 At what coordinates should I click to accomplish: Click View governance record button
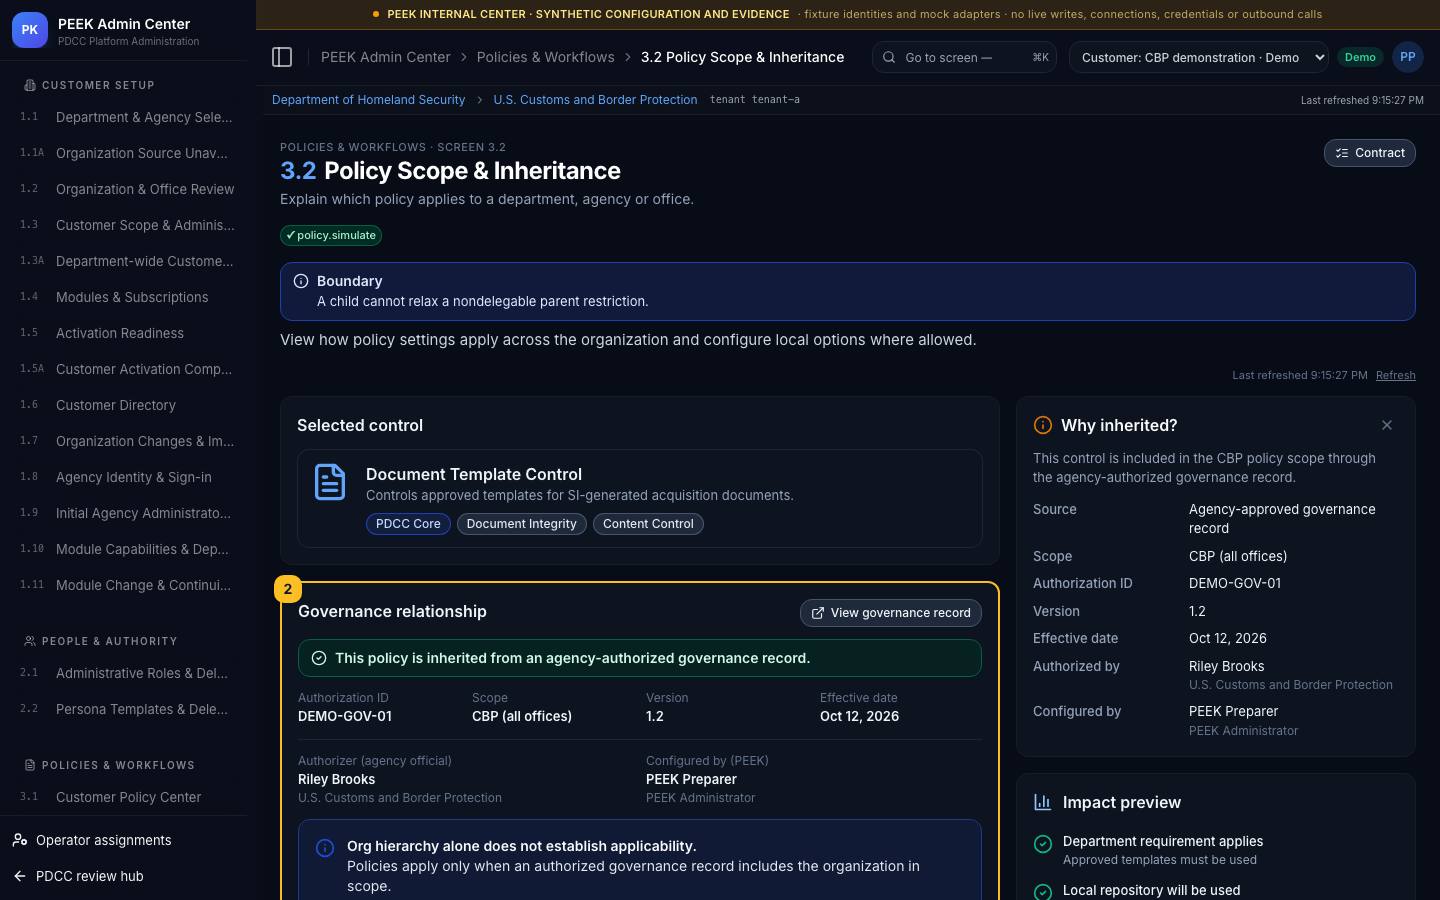point(891,613)
